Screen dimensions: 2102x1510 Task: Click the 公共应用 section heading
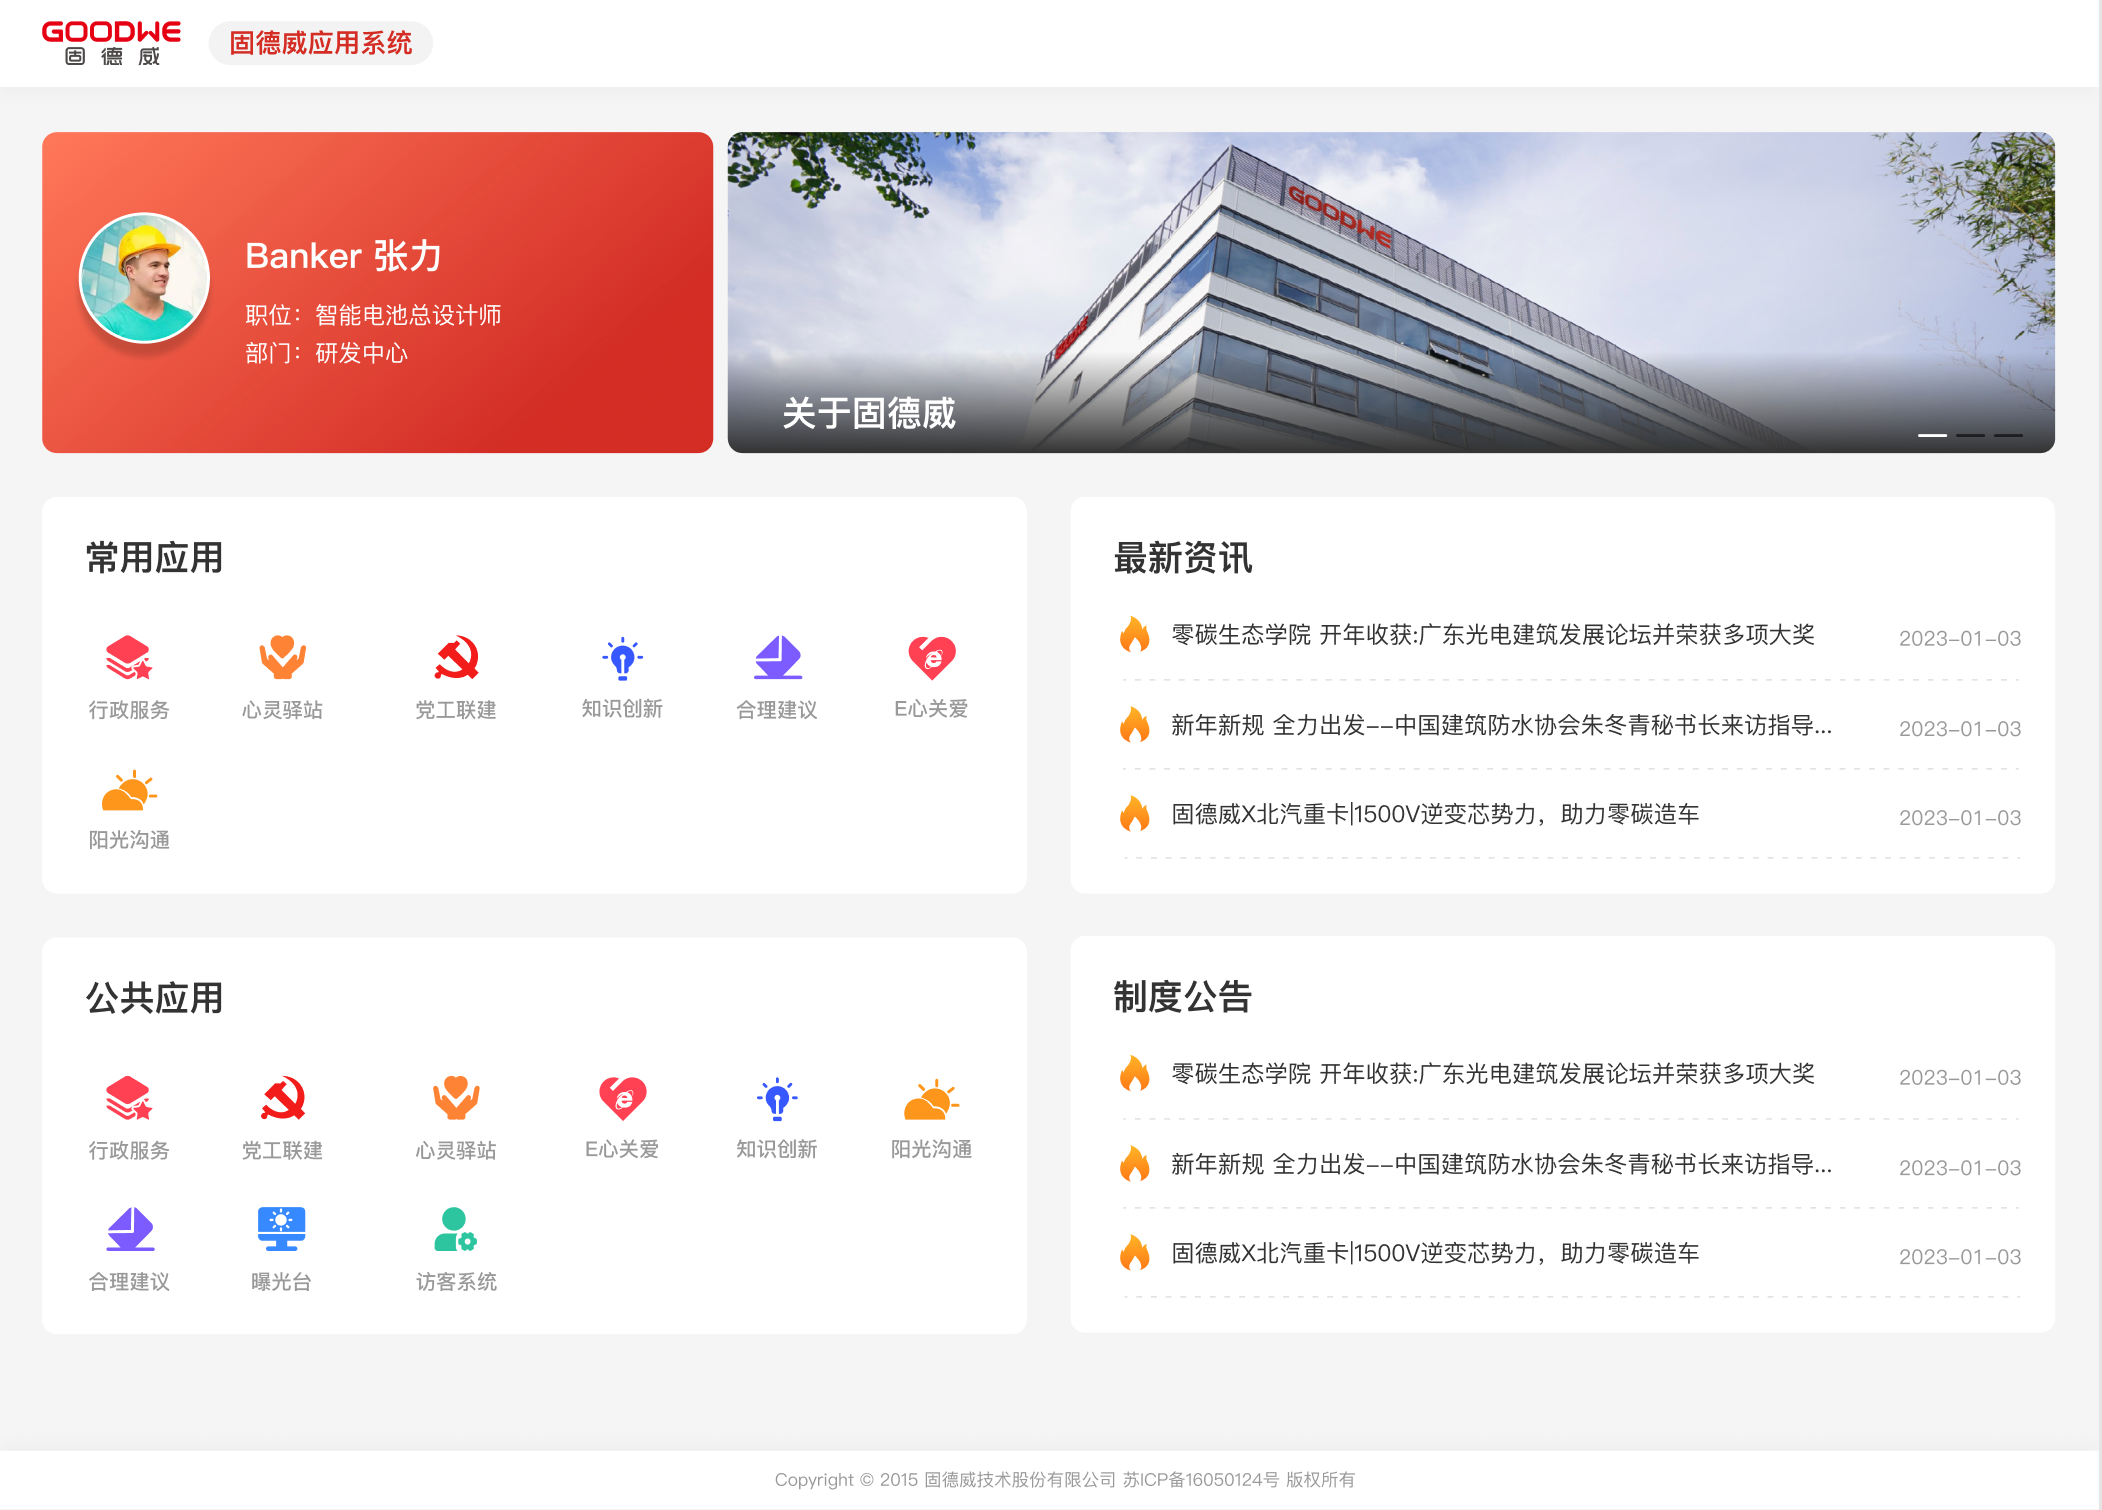point(154,998)
